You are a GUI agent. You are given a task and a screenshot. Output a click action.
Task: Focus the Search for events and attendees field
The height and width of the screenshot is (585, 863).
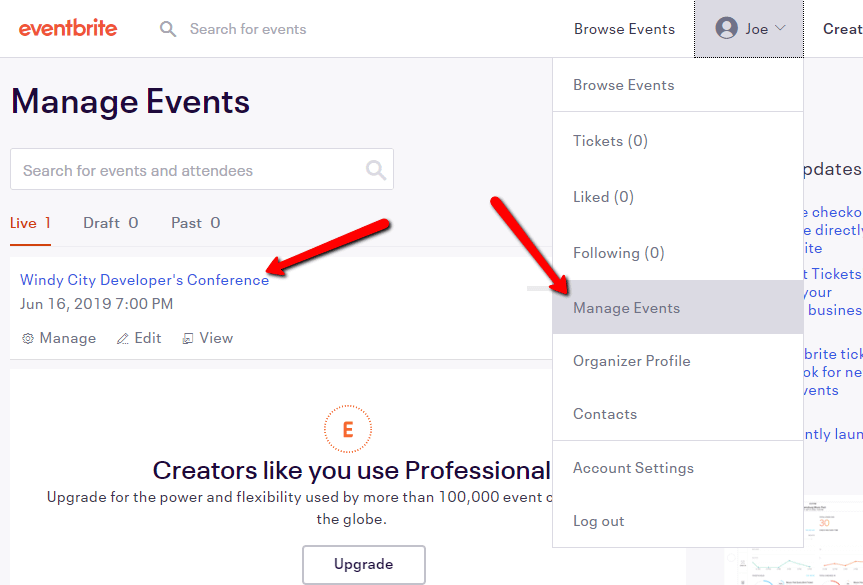pyautogui.click(x=202, y=169)
